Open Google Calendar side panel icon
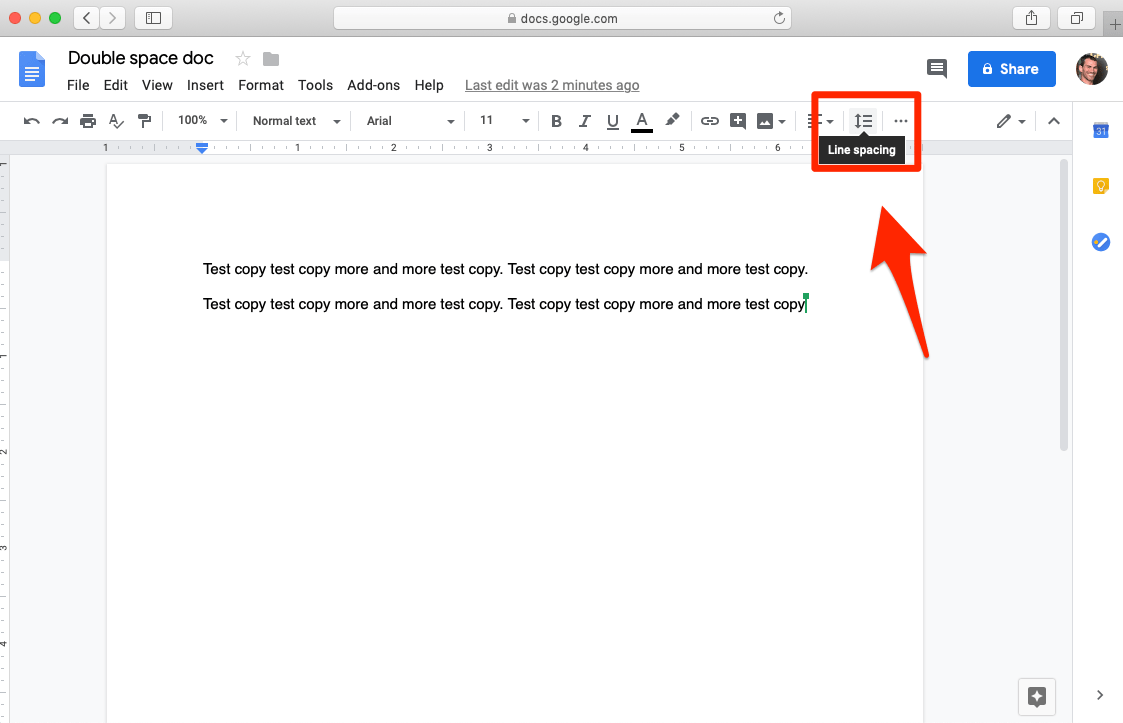The width and height of the screenshot is (1123, 723). point(1101,130)
